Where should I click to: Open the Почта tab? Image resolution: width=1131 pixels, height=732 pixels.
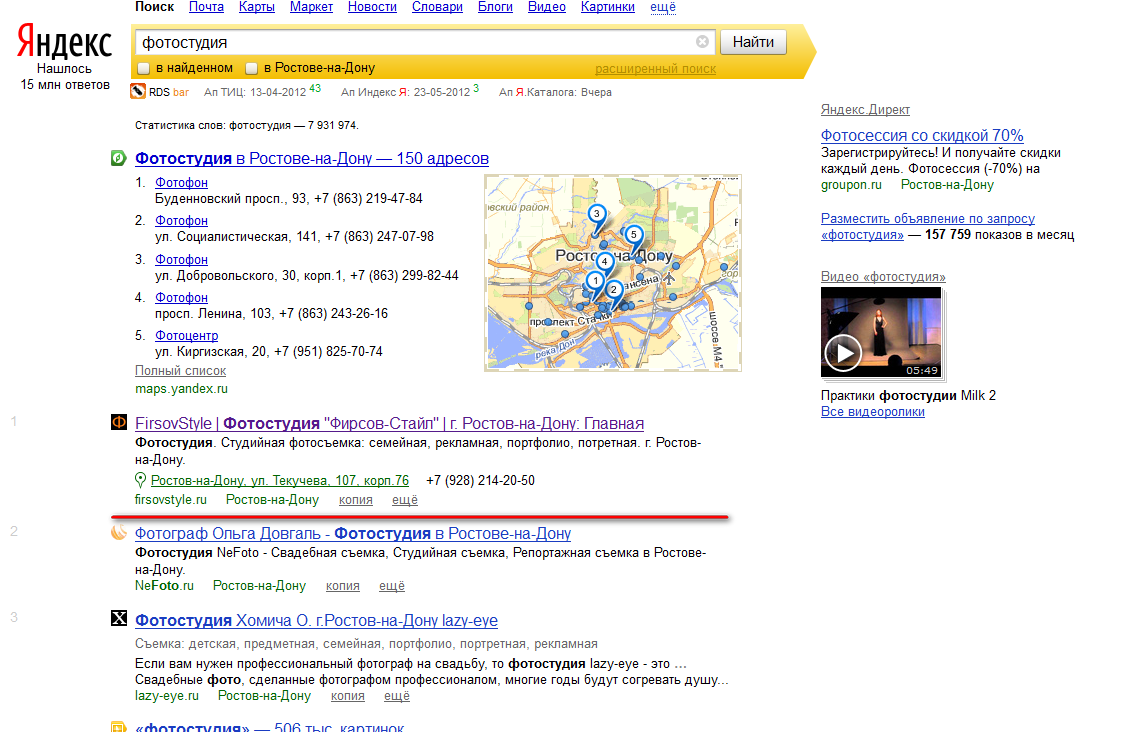(206, 7)
